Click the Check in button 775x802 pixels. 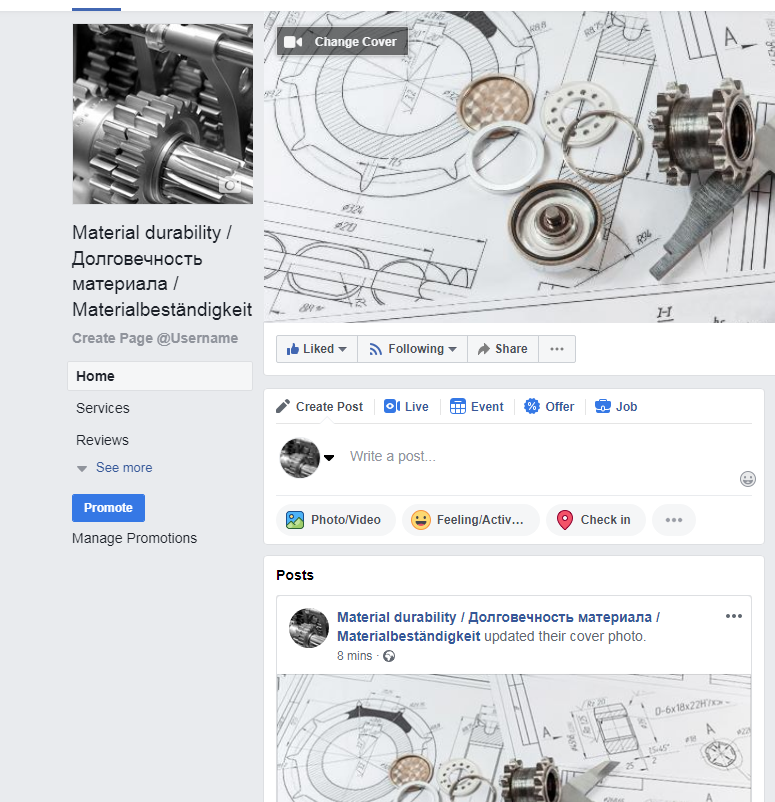coord(596,520)
